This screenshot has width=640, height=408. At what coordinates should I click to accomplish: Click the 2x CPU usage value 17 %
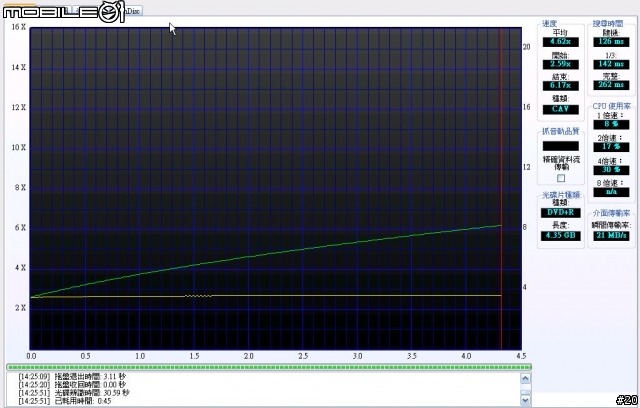coord(611,146)
